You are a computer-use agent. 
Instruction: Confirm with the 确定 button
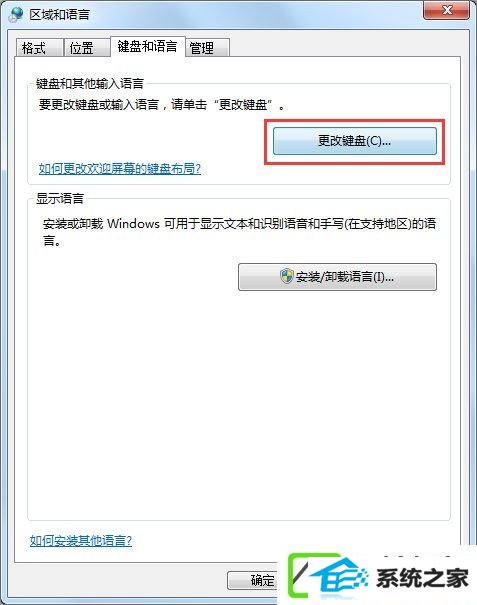(252, 580)
